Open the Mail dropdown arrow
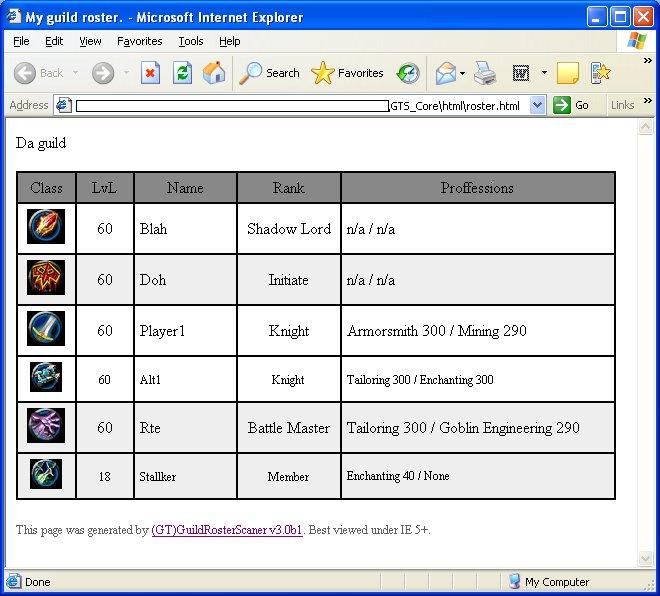This screenshot has height=596, width=660. click(462, 73)
